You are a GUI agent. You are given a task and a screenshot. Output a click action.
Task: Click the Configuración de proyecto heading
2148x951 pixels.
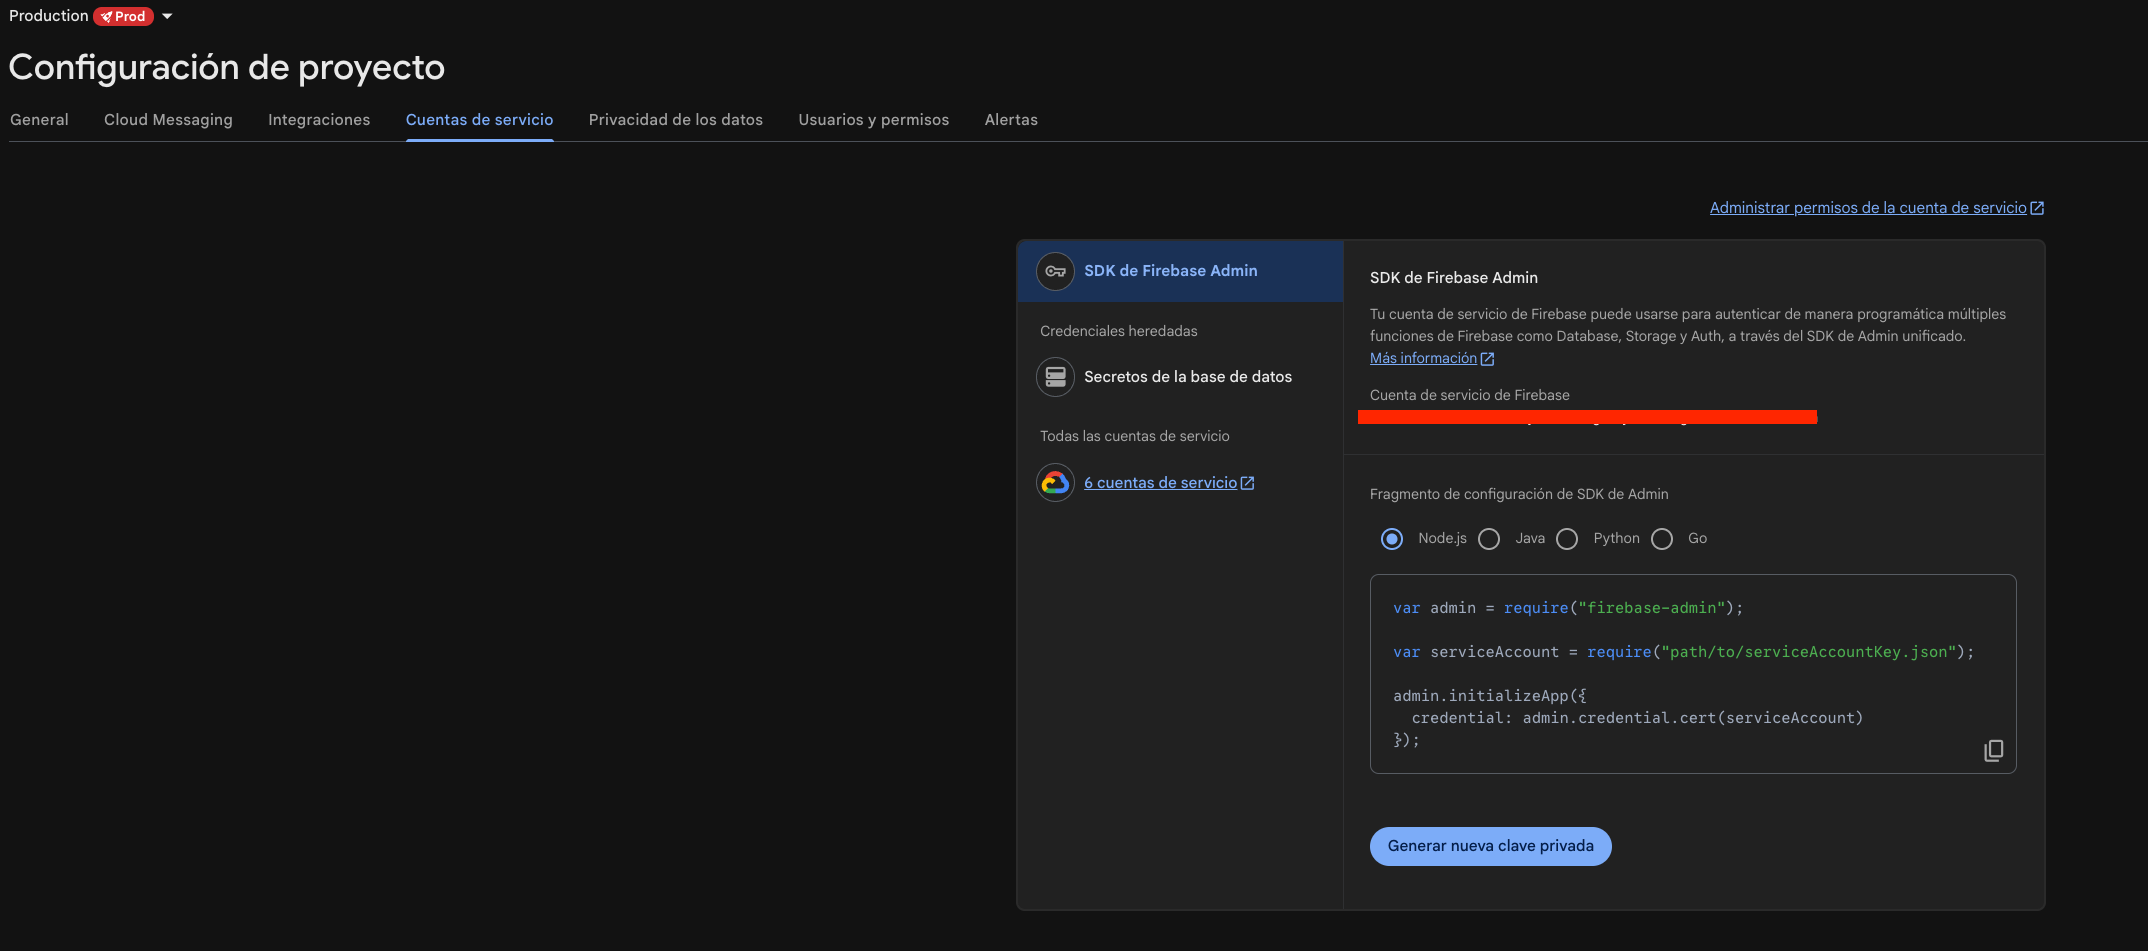coord(227,67)
